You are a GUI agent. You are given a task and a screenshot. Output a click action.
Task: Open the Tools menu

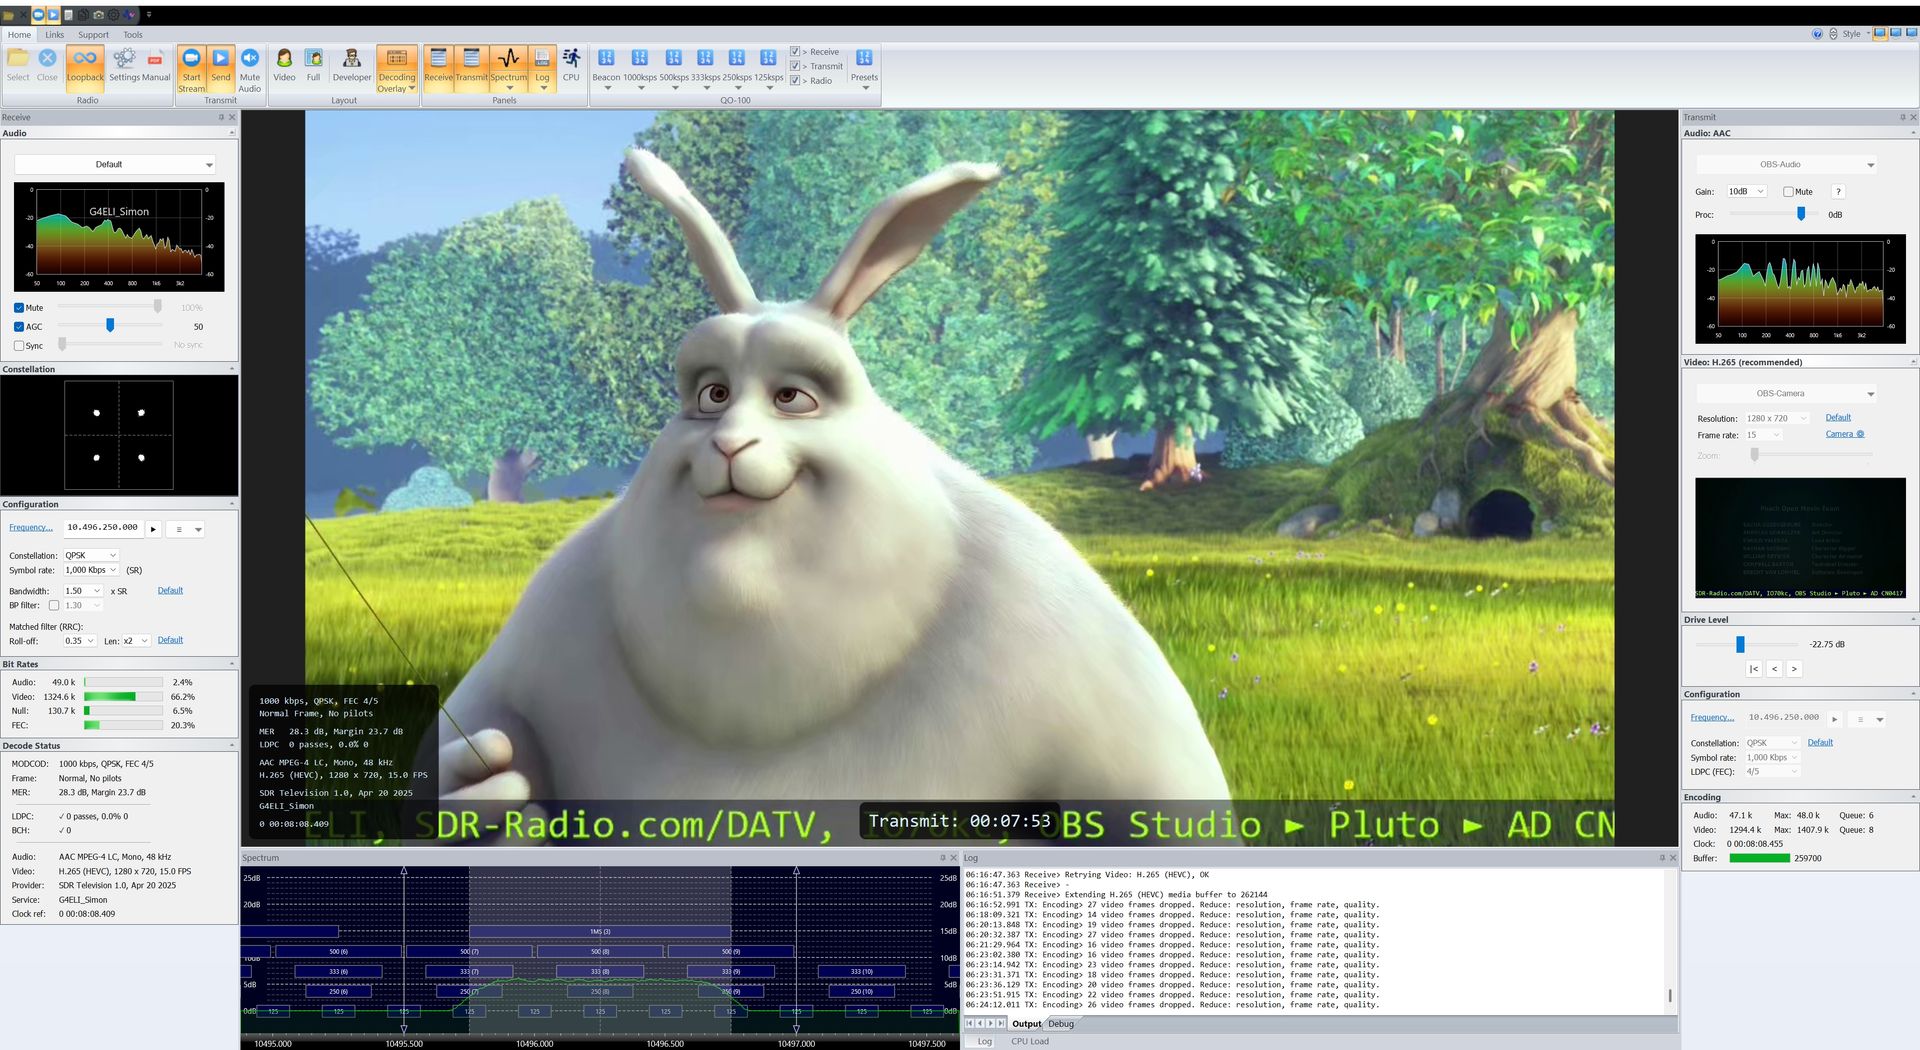pyautogui.click(x=133, y=34)
